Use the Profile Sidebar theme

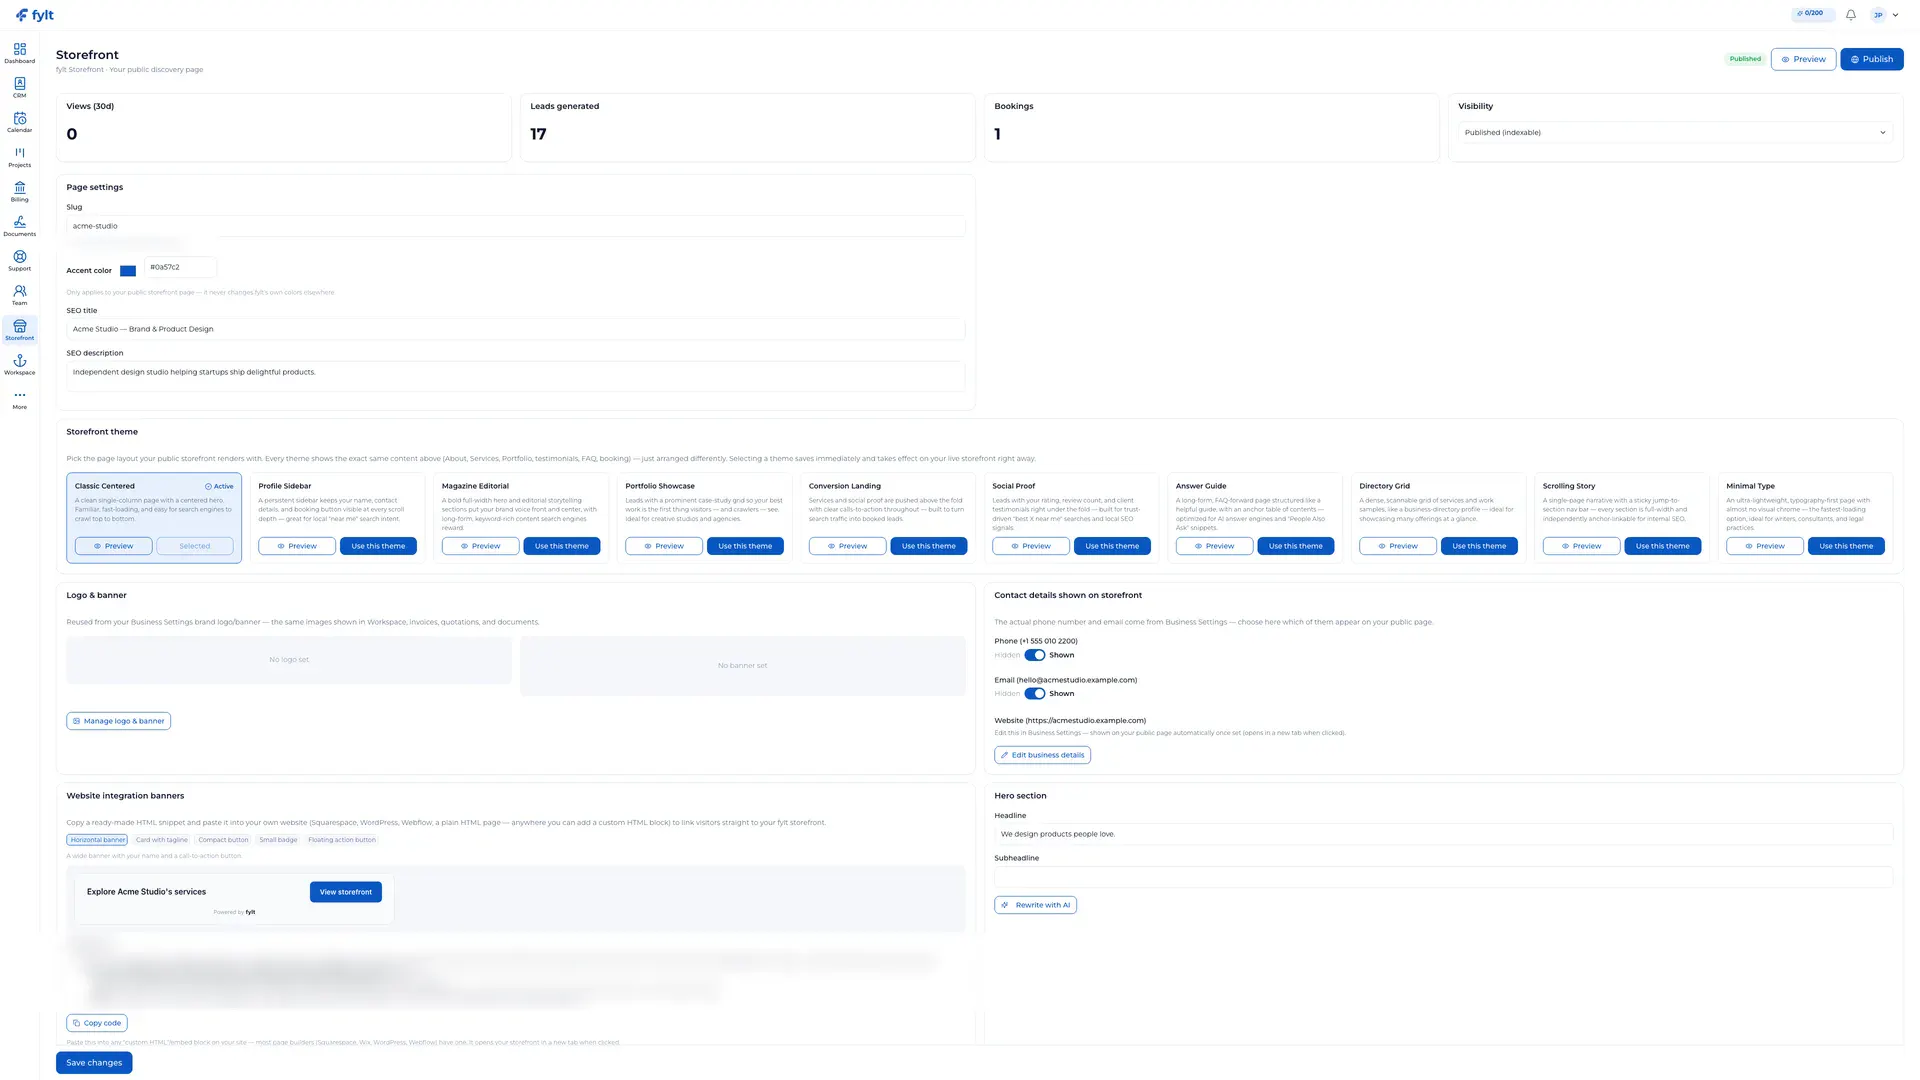(x=378, y=546)
